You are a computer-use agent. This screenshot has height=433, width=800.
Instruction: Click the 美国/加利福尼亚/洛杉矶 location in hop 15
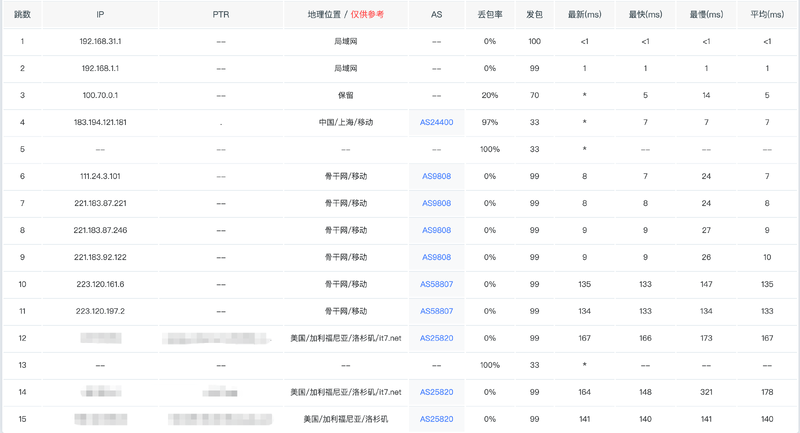coord(346,420)
